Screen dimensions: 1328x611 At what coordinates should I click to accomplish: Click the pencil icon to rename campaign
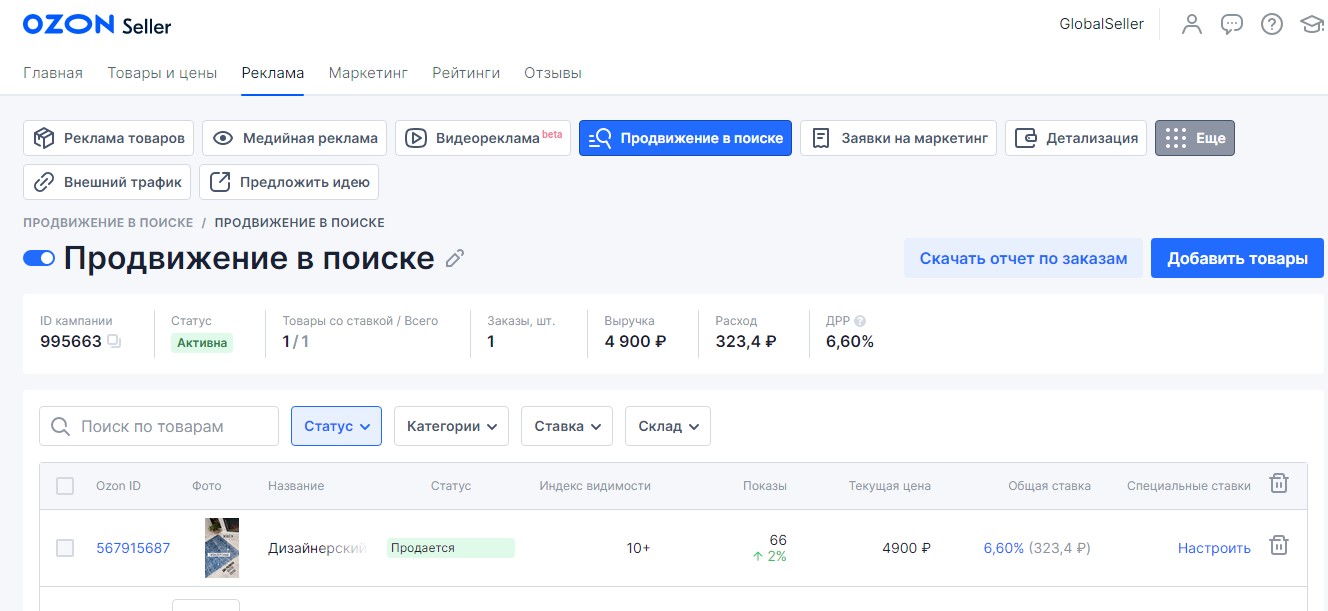(x=455, y=259)
